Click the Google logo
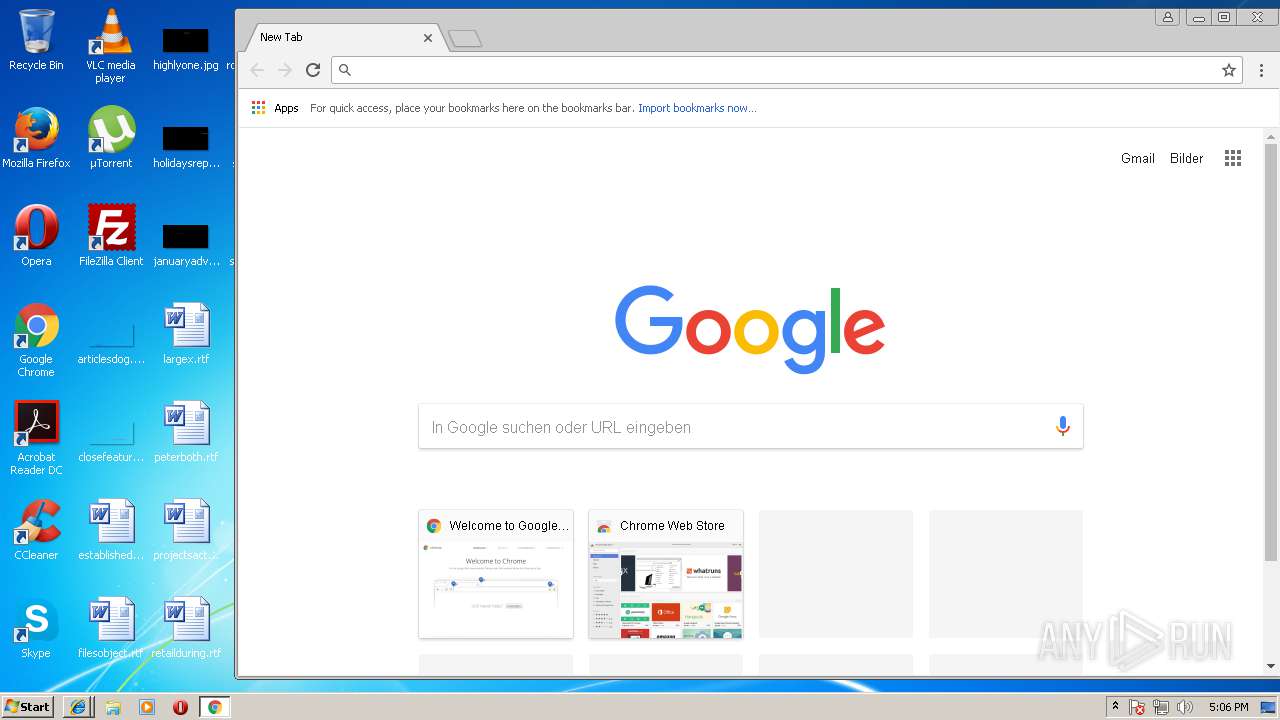1280x720 pixels. [x=750, y=329]
